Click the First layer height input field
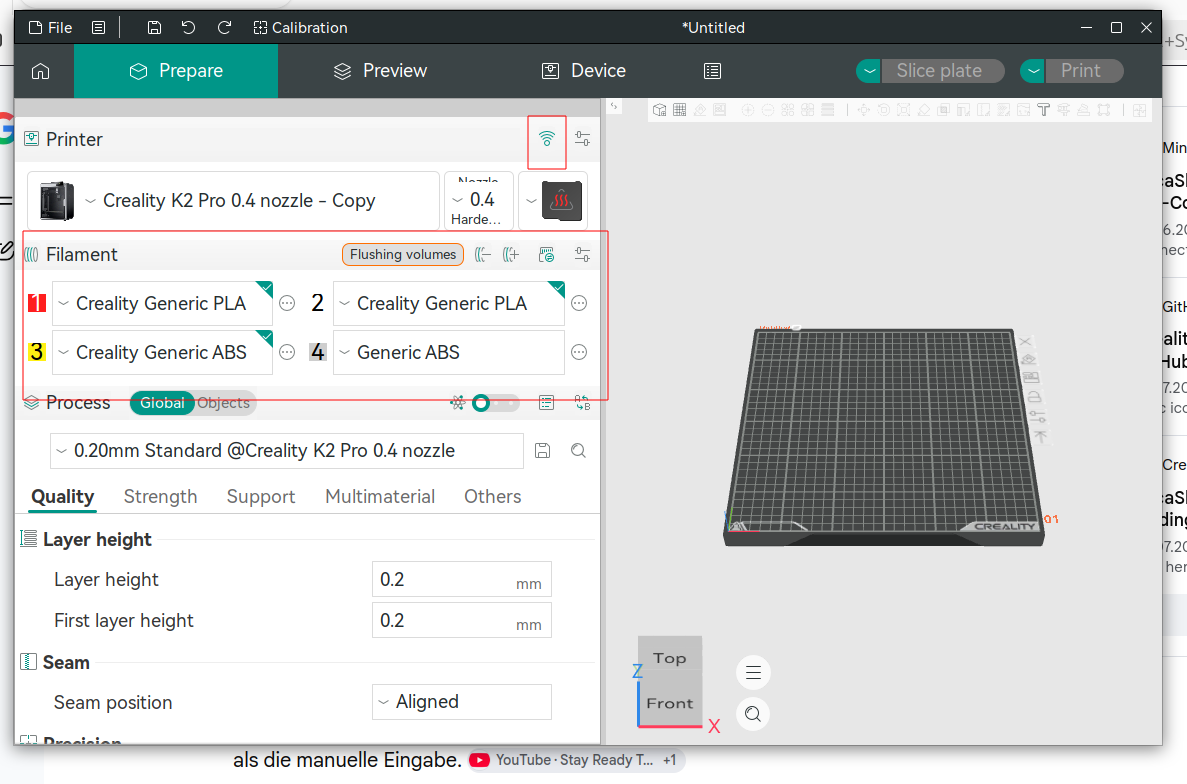This screenshot has width=1187, height=784. (x=462, y=621)
